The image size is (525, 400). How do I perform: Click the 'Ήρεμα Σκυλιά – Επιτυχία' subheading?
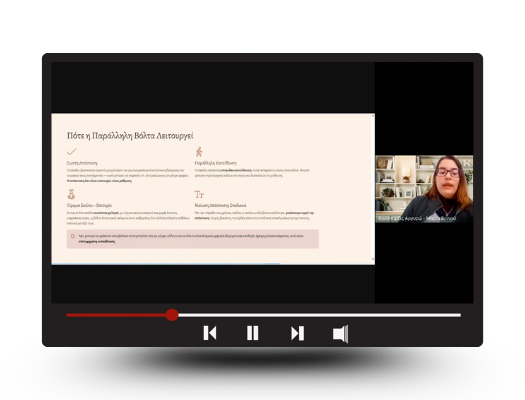pos(89,205)
